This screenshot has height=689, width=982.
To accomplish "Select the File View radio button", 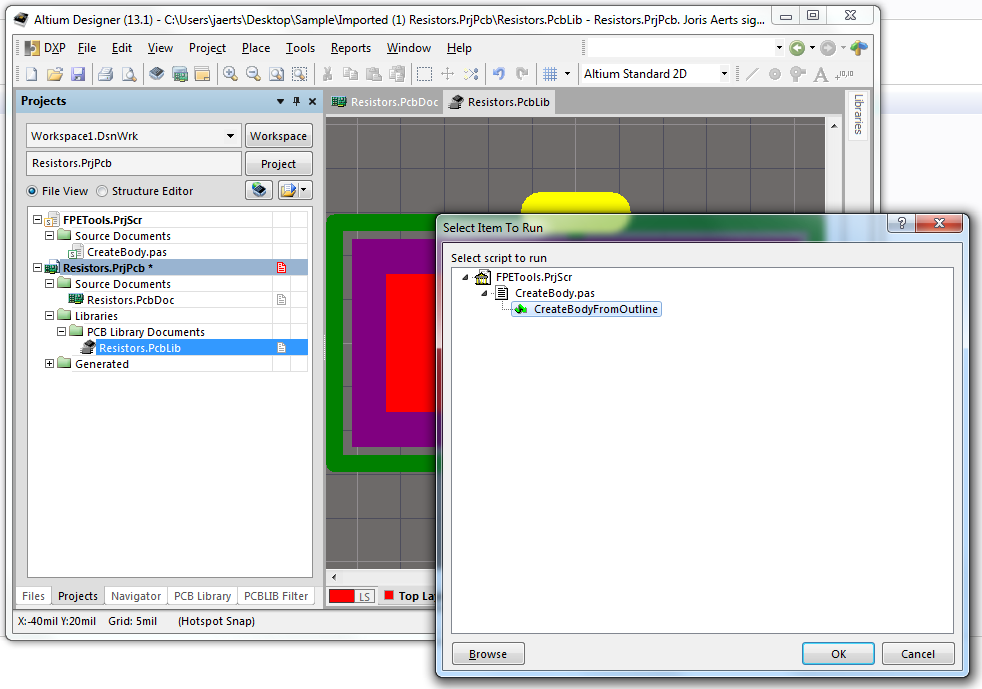I will pos(32,190).
